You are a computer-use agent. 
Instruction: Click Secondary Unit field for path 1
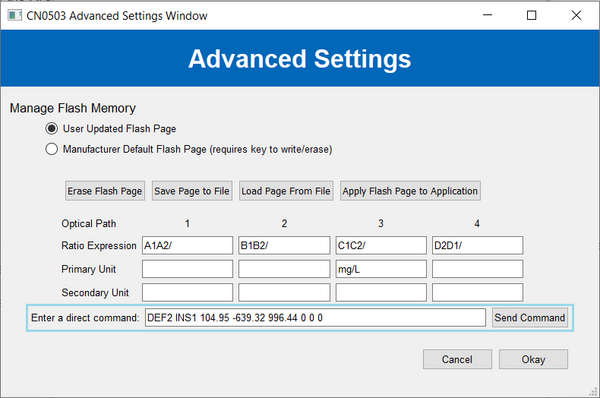click(x=188, y=292)
